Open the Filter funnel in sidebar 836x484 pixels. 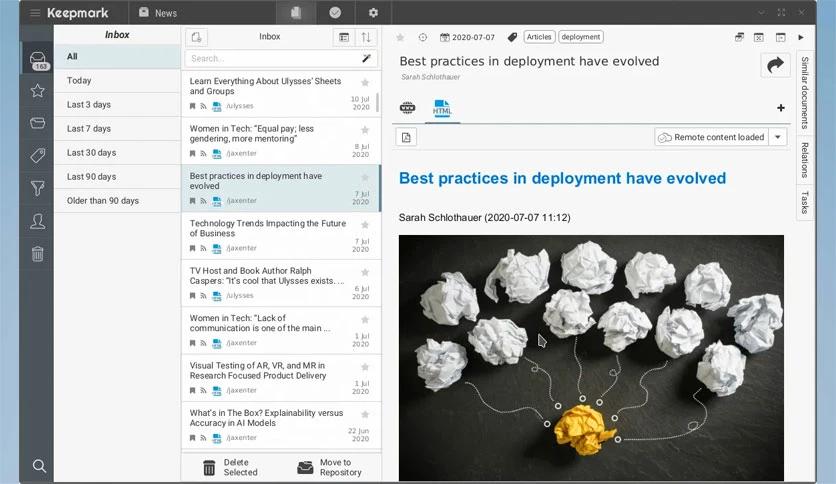coord(37,188)
